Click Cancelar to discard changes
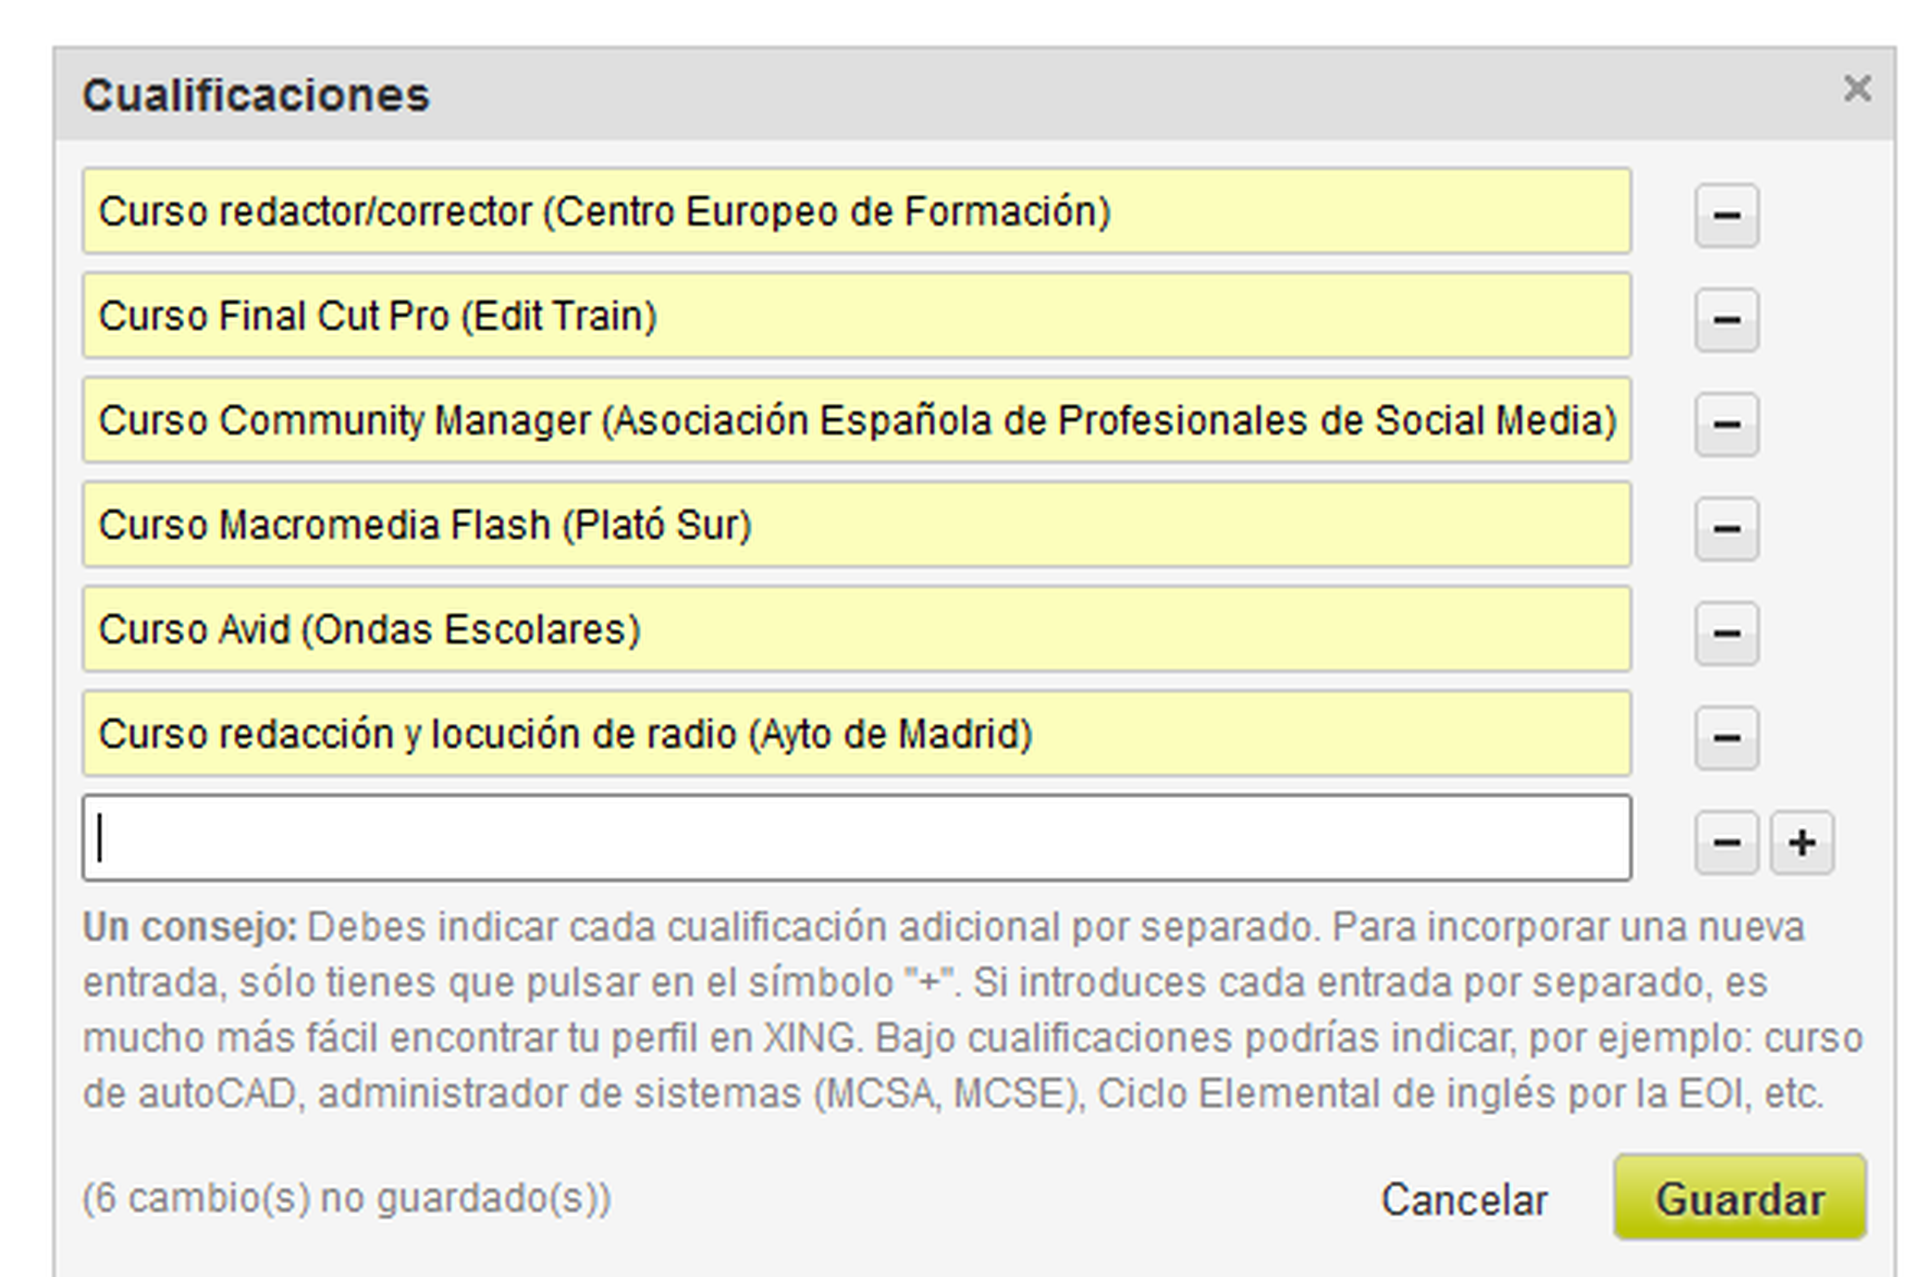 [1464, 1199]
